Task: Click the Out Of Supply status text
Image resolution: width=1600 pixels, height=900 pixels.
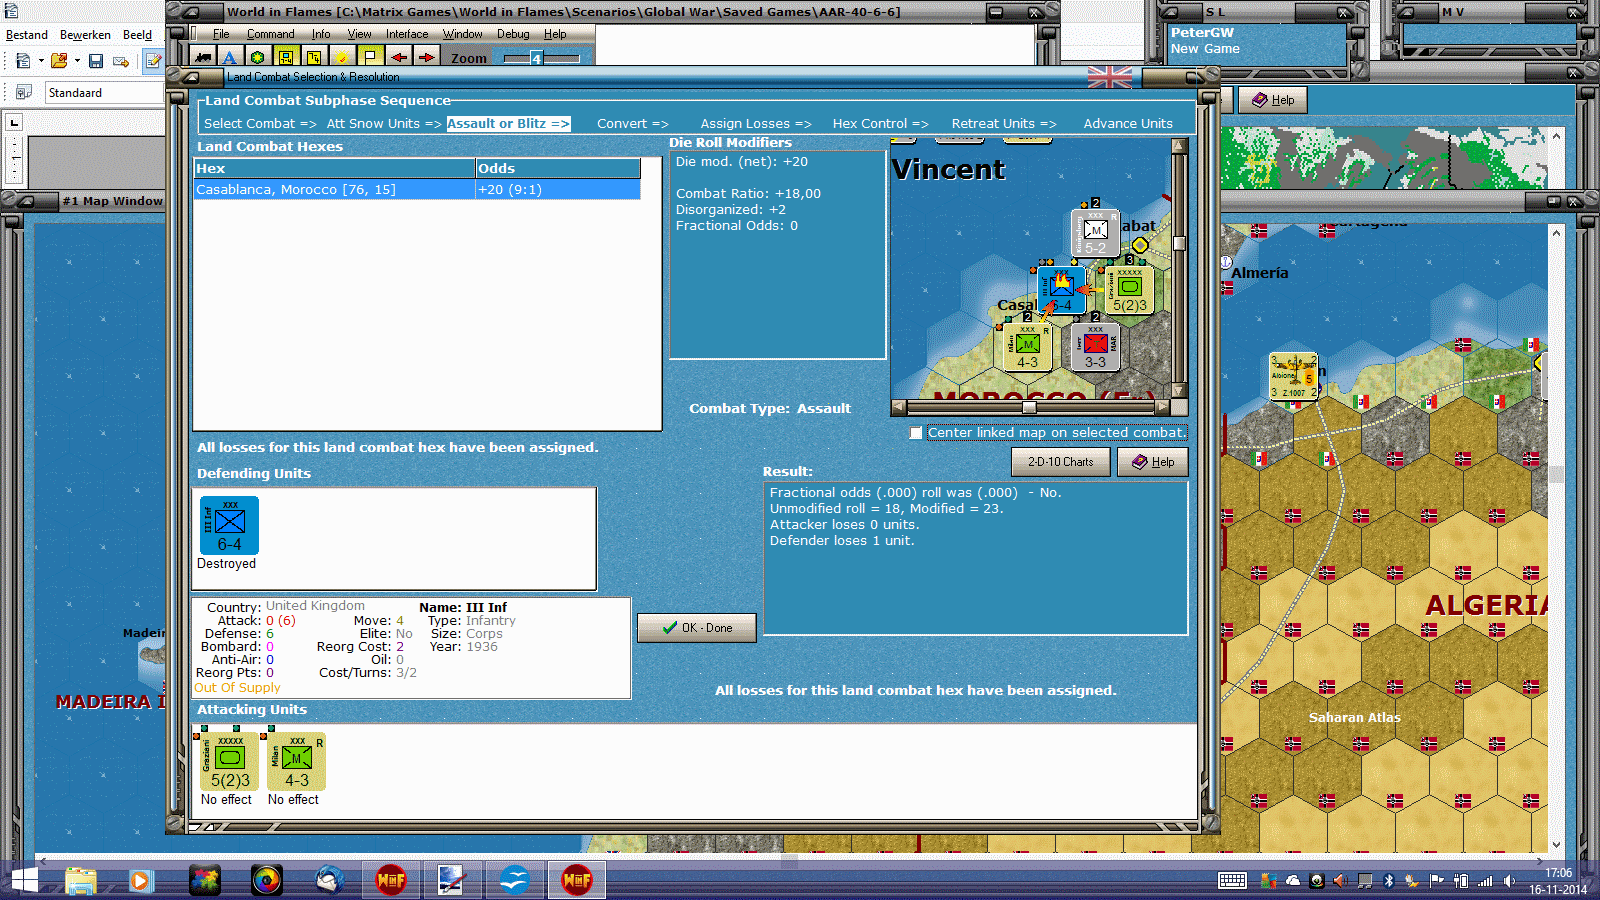Action: pos(237,688)
